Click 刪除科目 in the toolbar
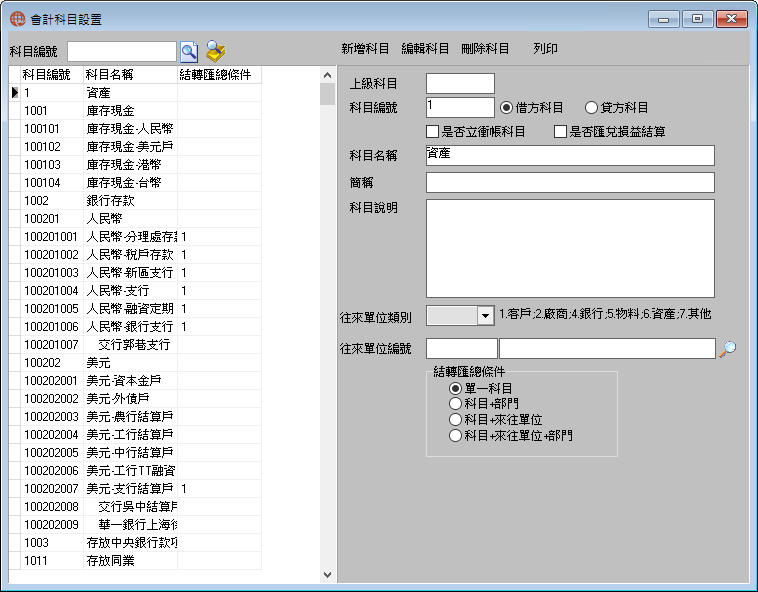 click(485, 49)
